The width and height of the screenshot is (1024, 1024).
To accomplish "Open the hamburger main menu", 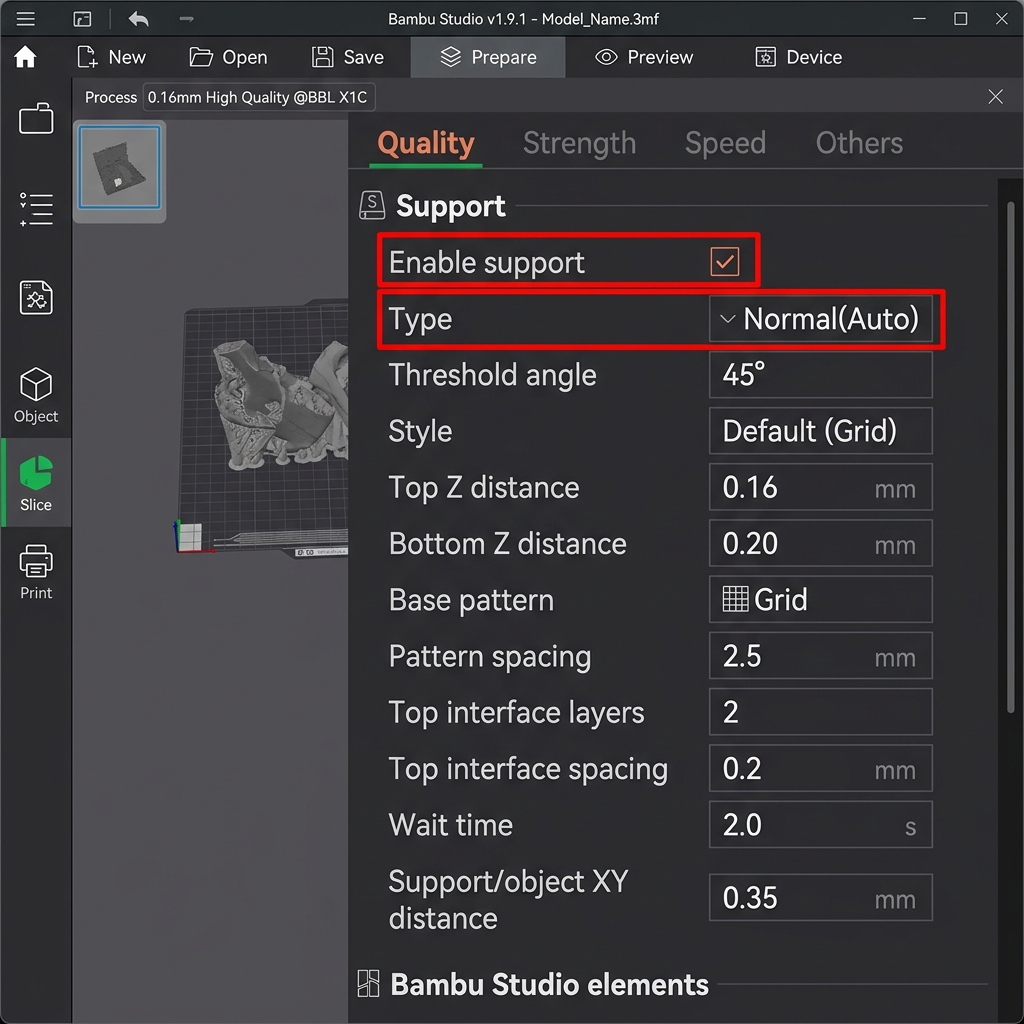I will [25, 19].
